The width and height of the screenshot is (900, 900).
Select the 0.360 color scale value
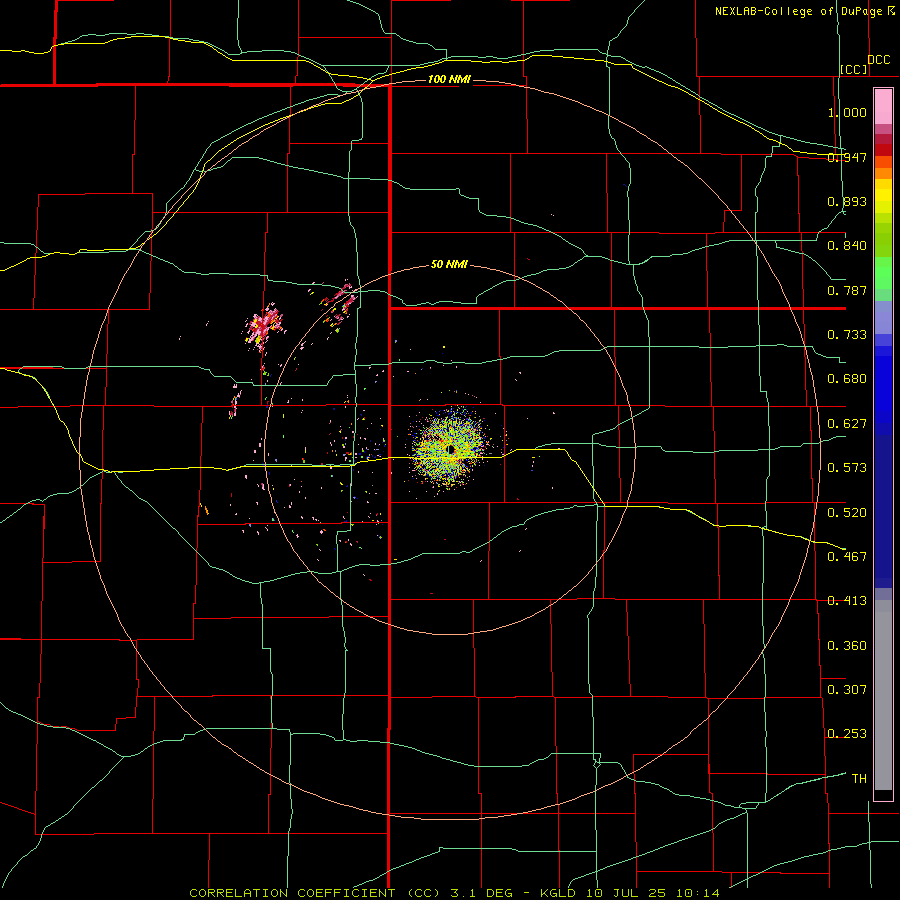pos(847,646)
